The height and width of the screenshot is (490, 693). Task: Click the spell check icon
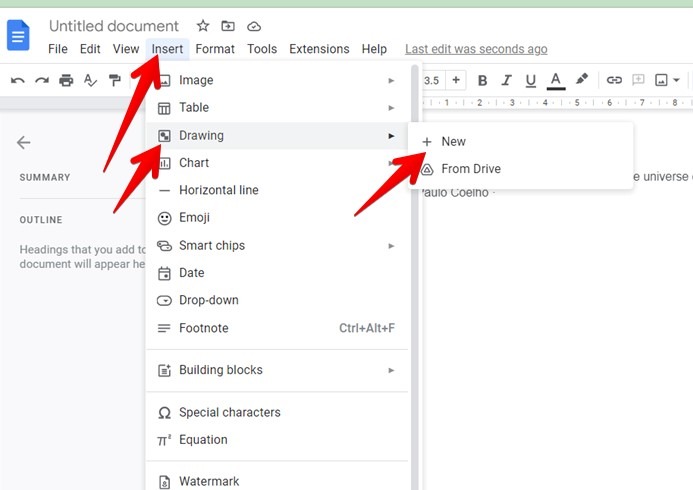pos(90,80)
